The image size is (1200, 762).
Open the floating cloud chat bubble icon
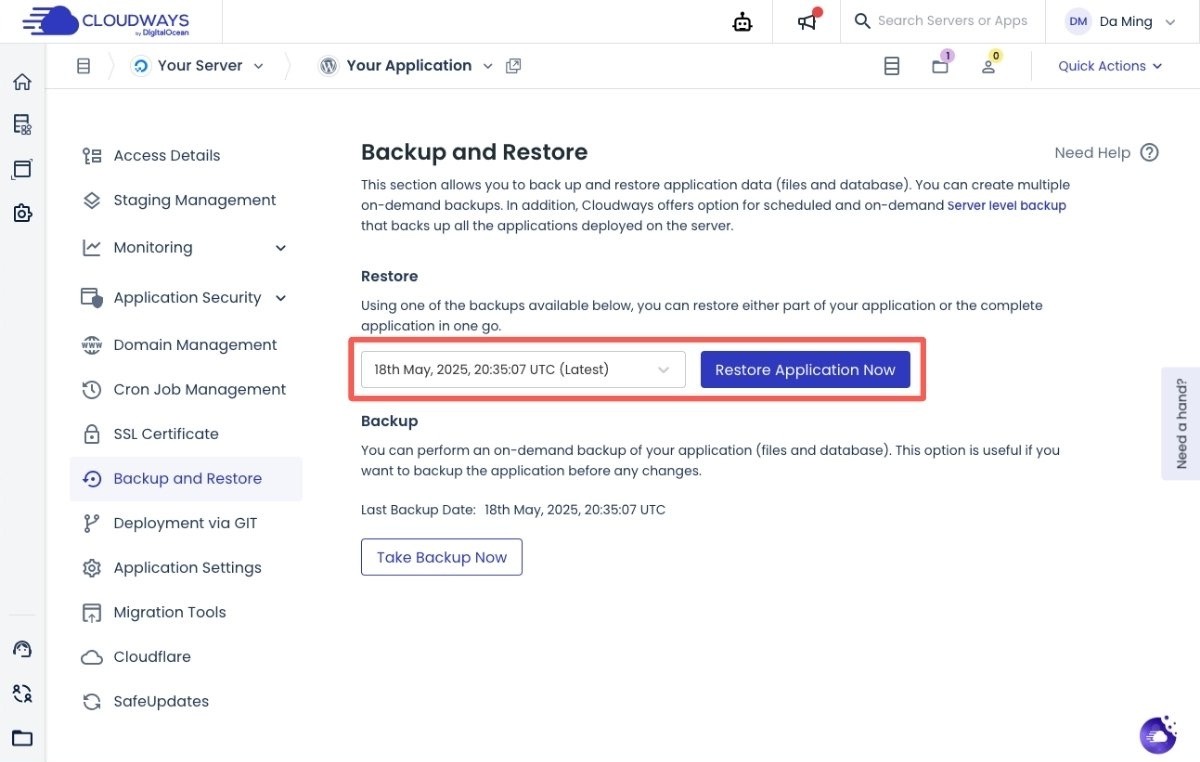[x=1158, y=735]
